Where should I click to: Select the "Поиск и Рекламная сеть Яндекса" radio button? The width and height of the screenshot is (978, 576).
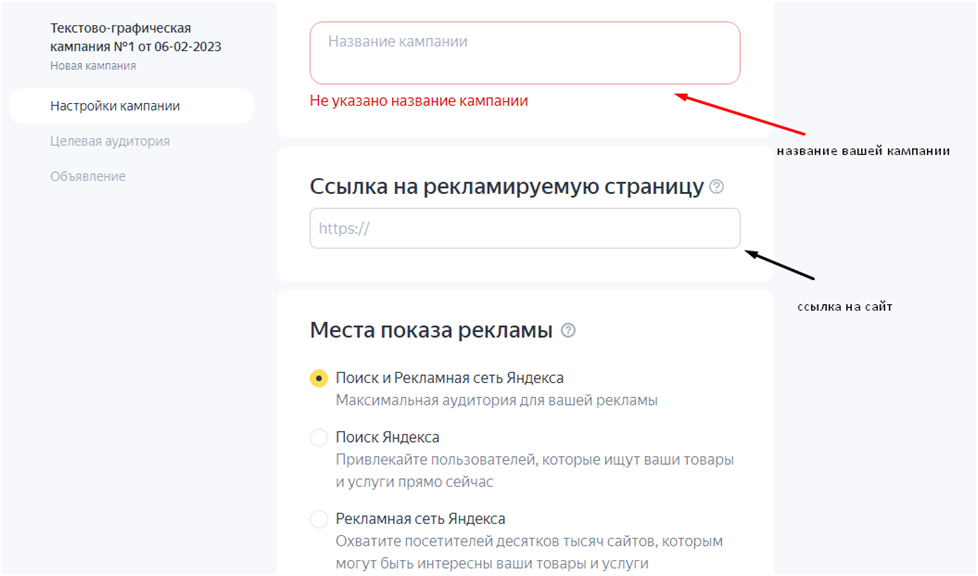[x=319, y=378]
